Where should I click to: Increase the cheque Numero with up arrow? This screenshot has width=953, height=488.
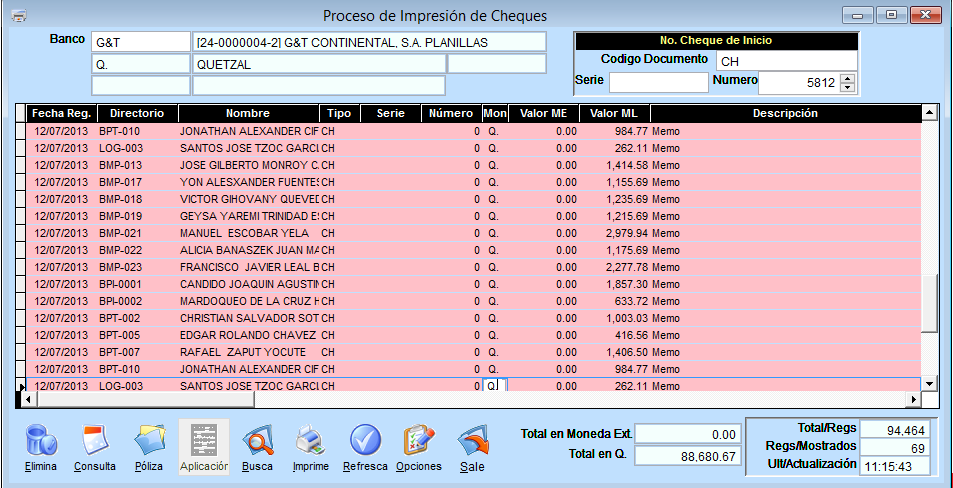848,78
